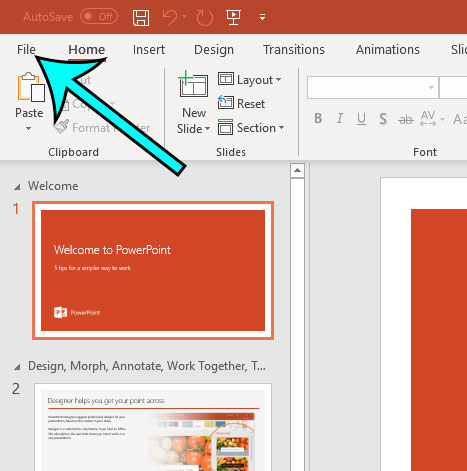Click the Redo/Repeat icon
This screenshot has height=471, width=467.
(204, 17)
